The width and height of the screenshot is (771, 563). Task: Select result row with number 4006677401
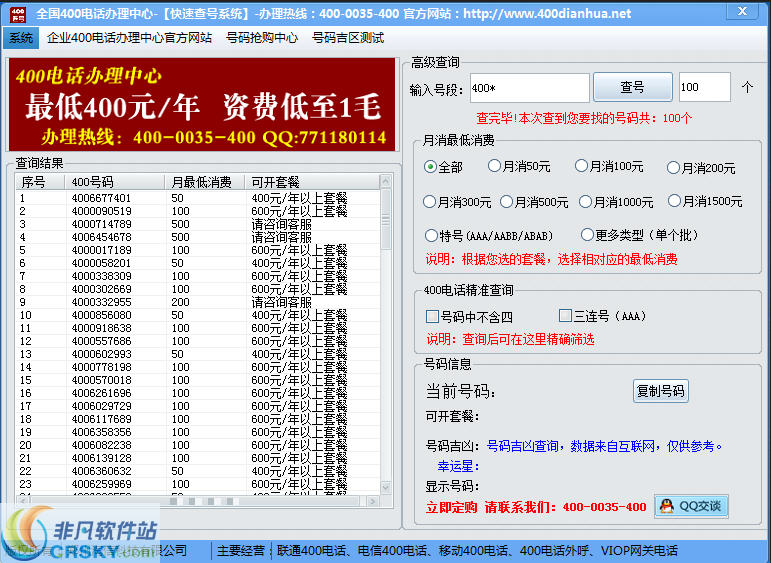(101, 198)
